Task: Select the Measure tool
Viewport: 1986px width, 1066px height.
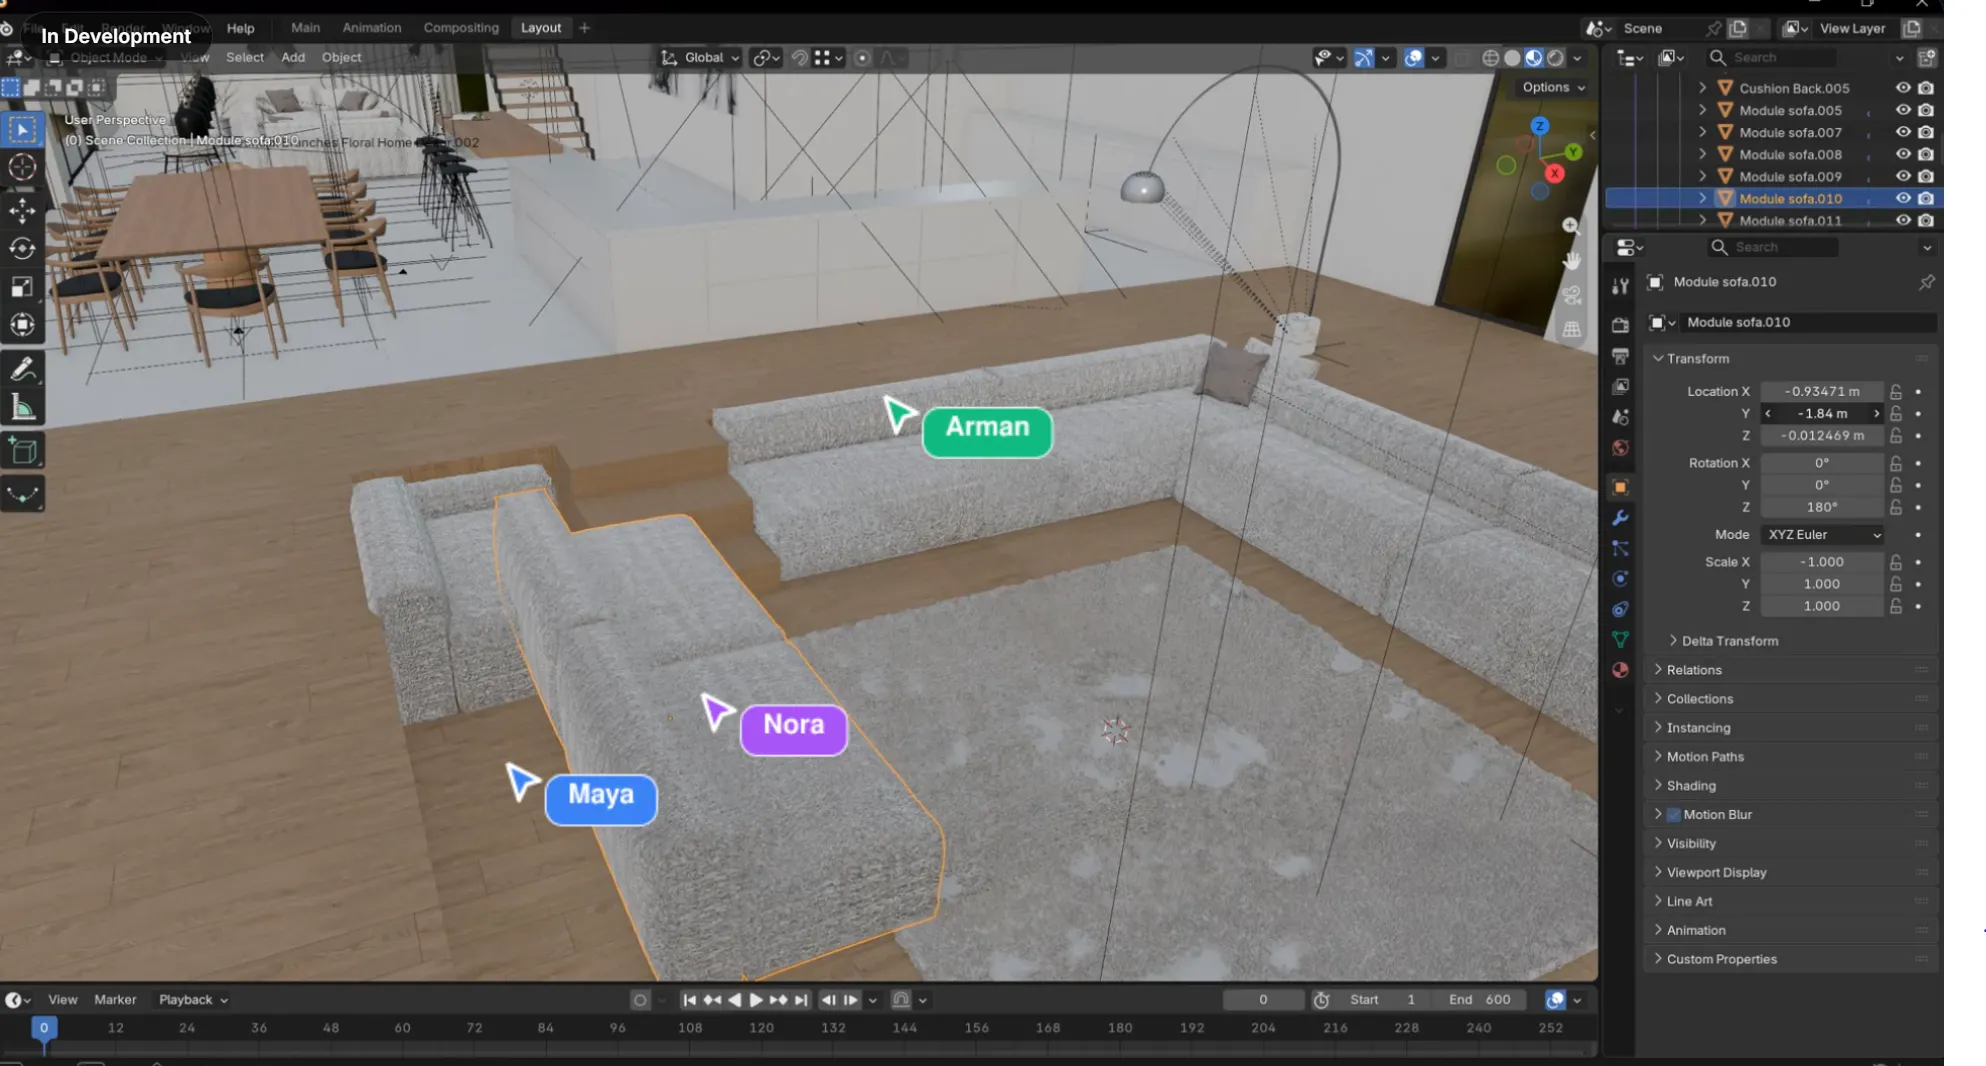Action: (x=22, y=408)
